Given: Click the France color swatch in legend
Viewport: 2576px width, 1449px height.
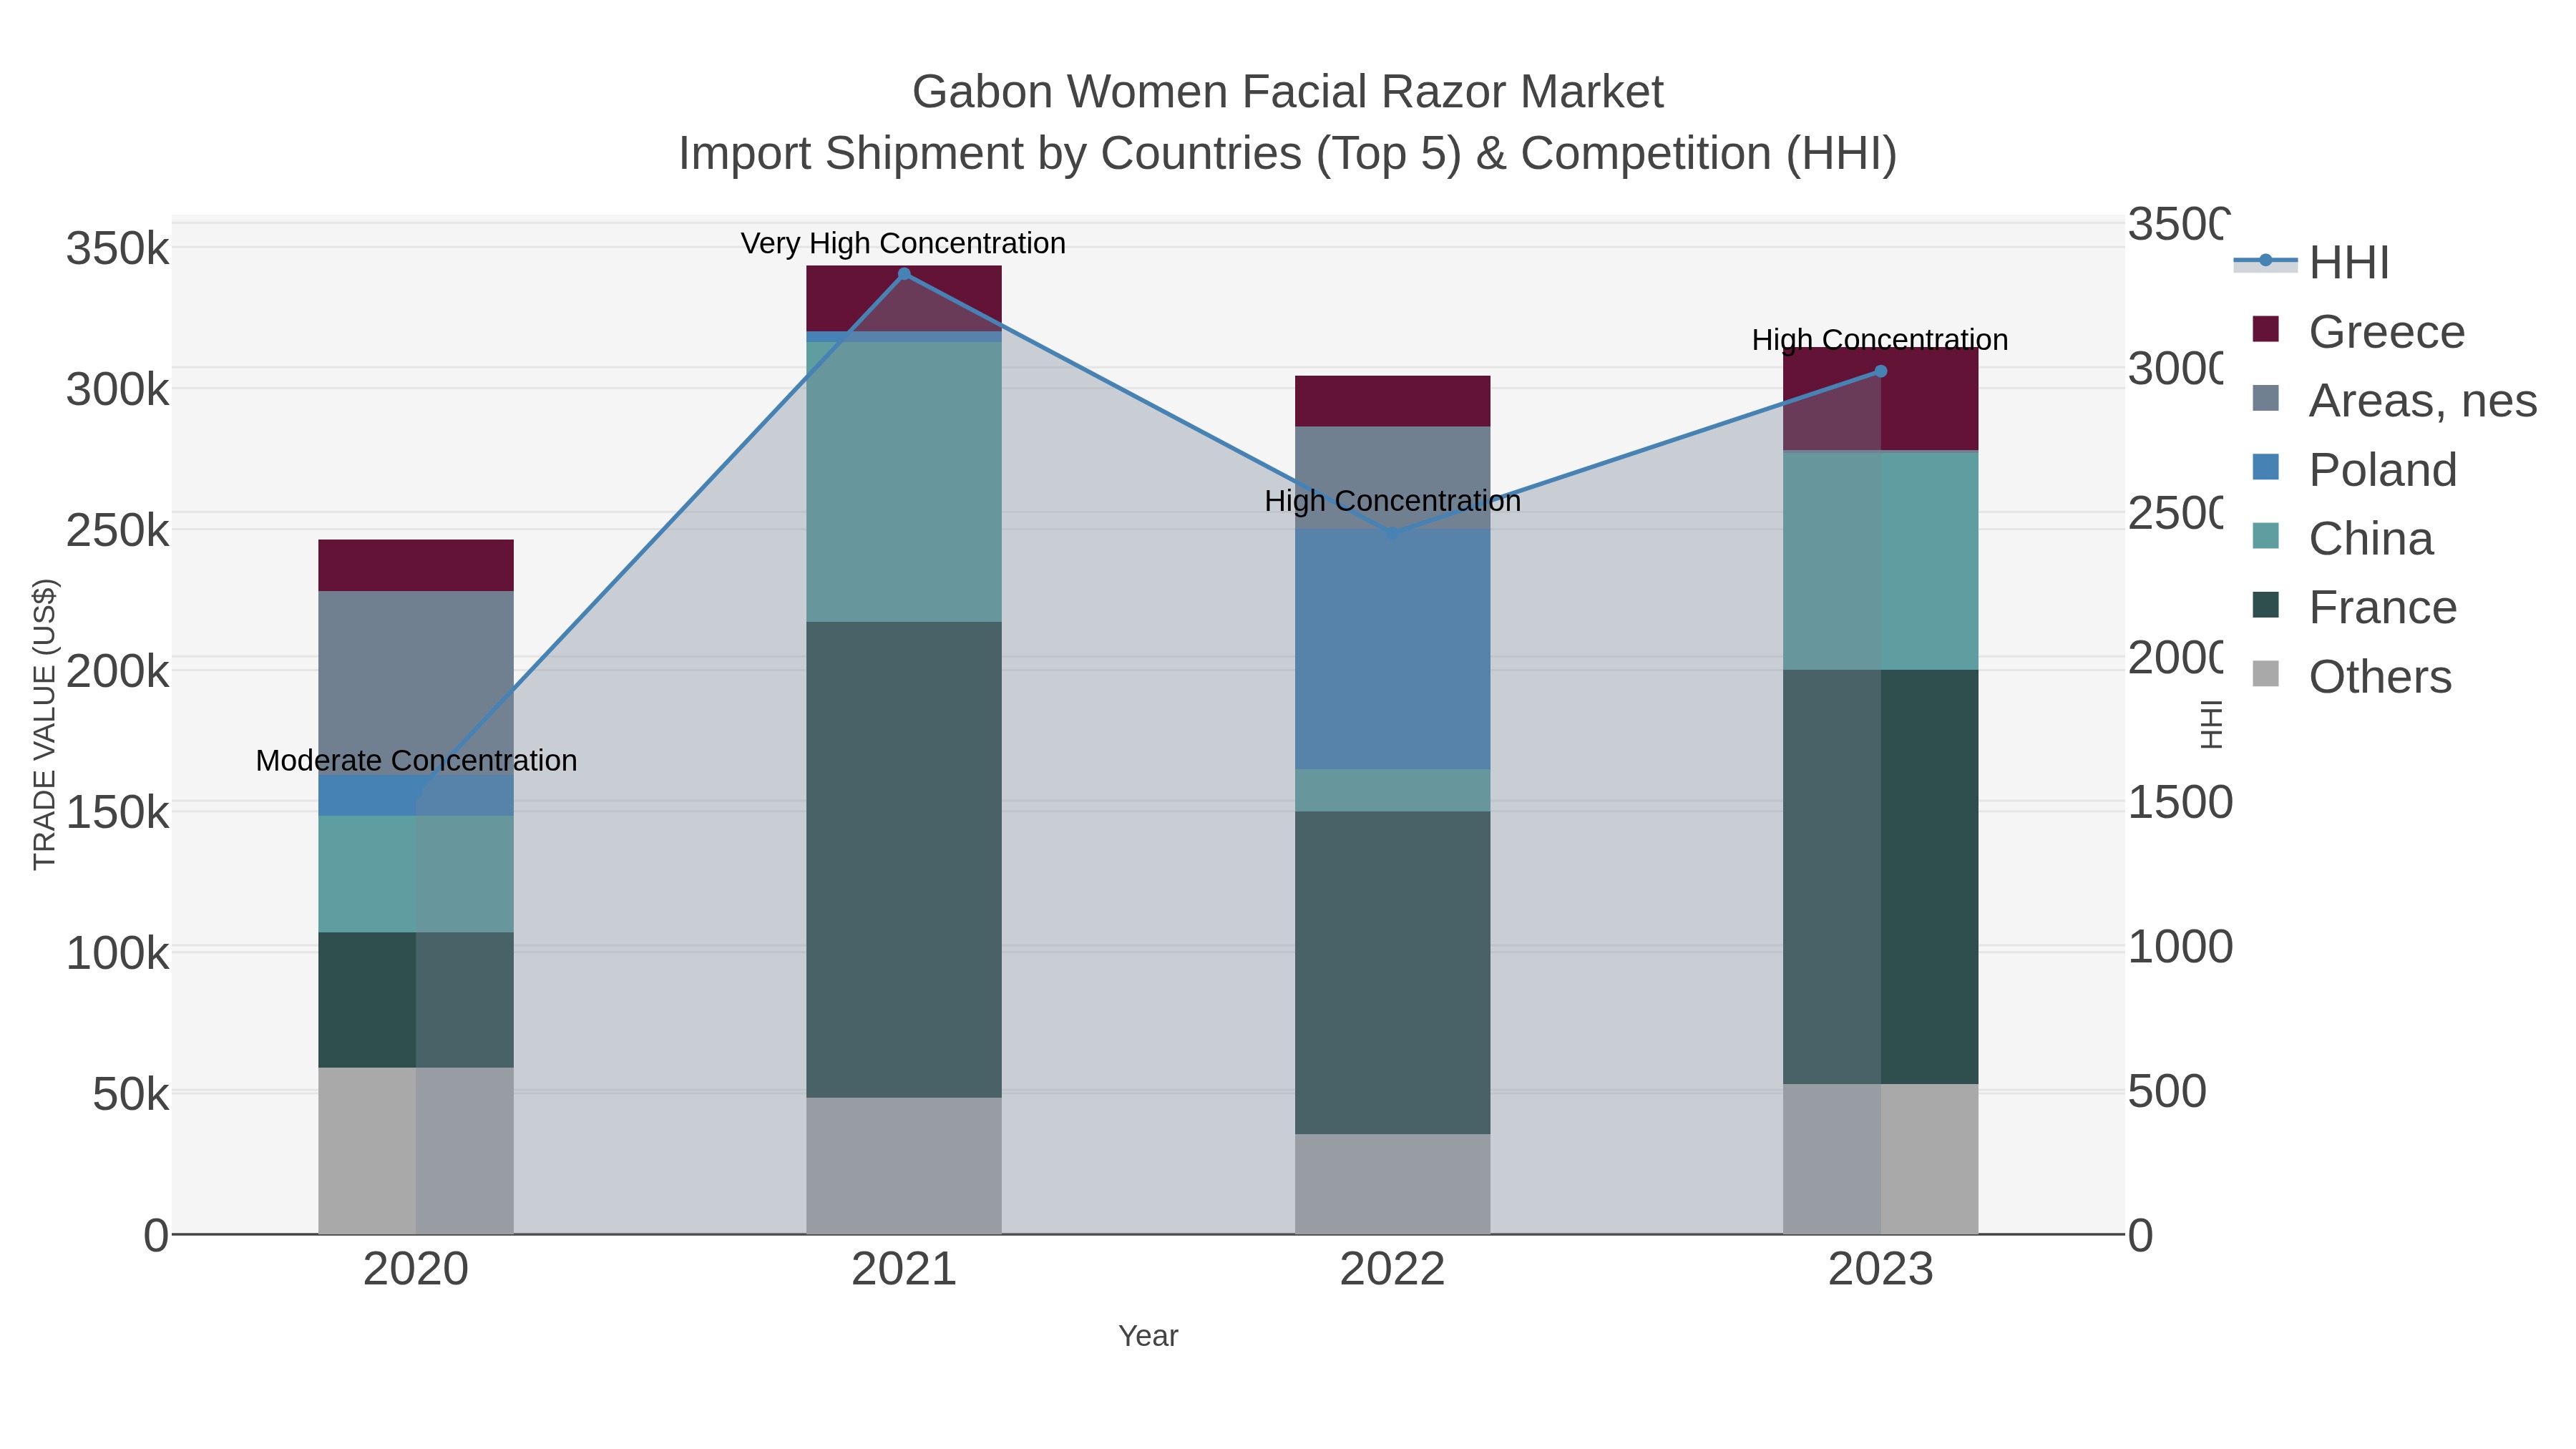Looking at the screenshot, I should pyautogui.click(x=2266, y=605).
